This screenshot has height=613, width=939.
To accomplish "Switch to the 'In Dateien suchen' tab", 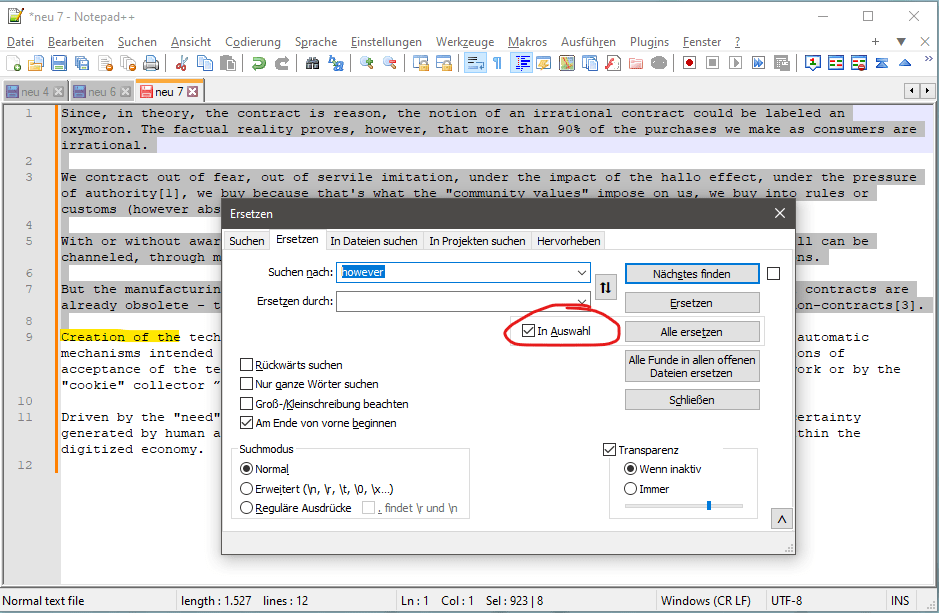I will 373,240.
